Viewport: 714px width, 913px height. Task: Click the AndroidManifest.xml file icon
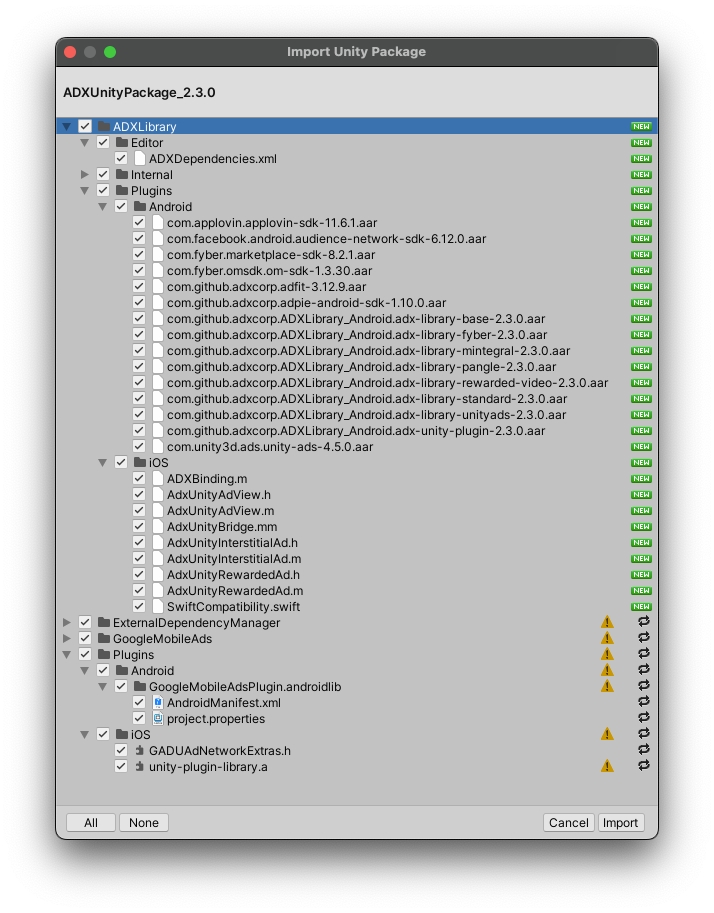click(x=158, y=703)
